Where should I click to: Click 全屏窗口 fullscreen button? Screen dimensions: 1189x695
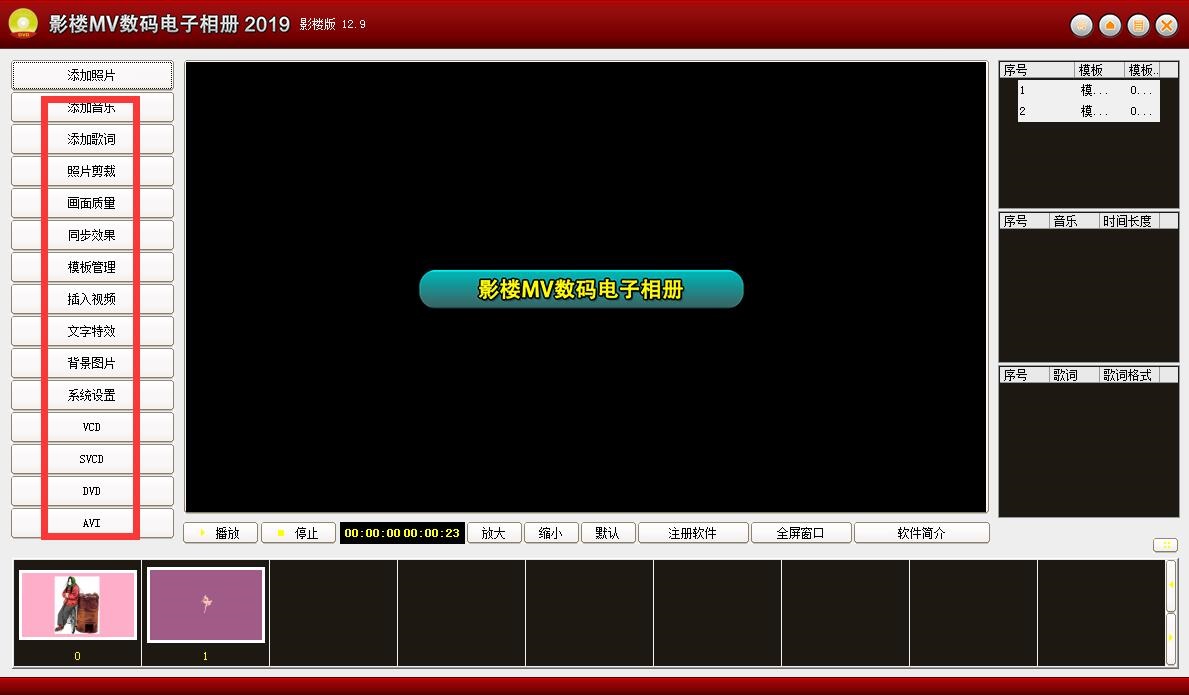click(800, 533)
